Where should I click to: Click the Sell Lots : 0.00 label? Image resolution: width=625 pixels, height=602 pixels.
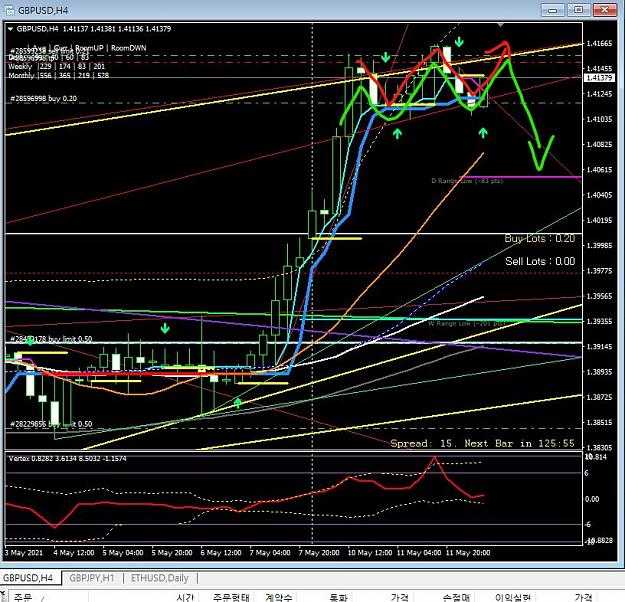click(540, 262)
